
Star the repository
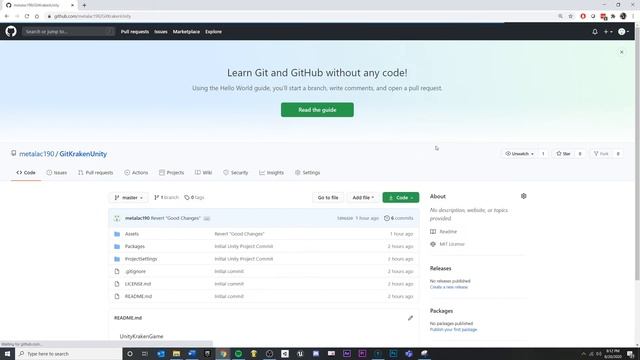[x=563, y=154]
